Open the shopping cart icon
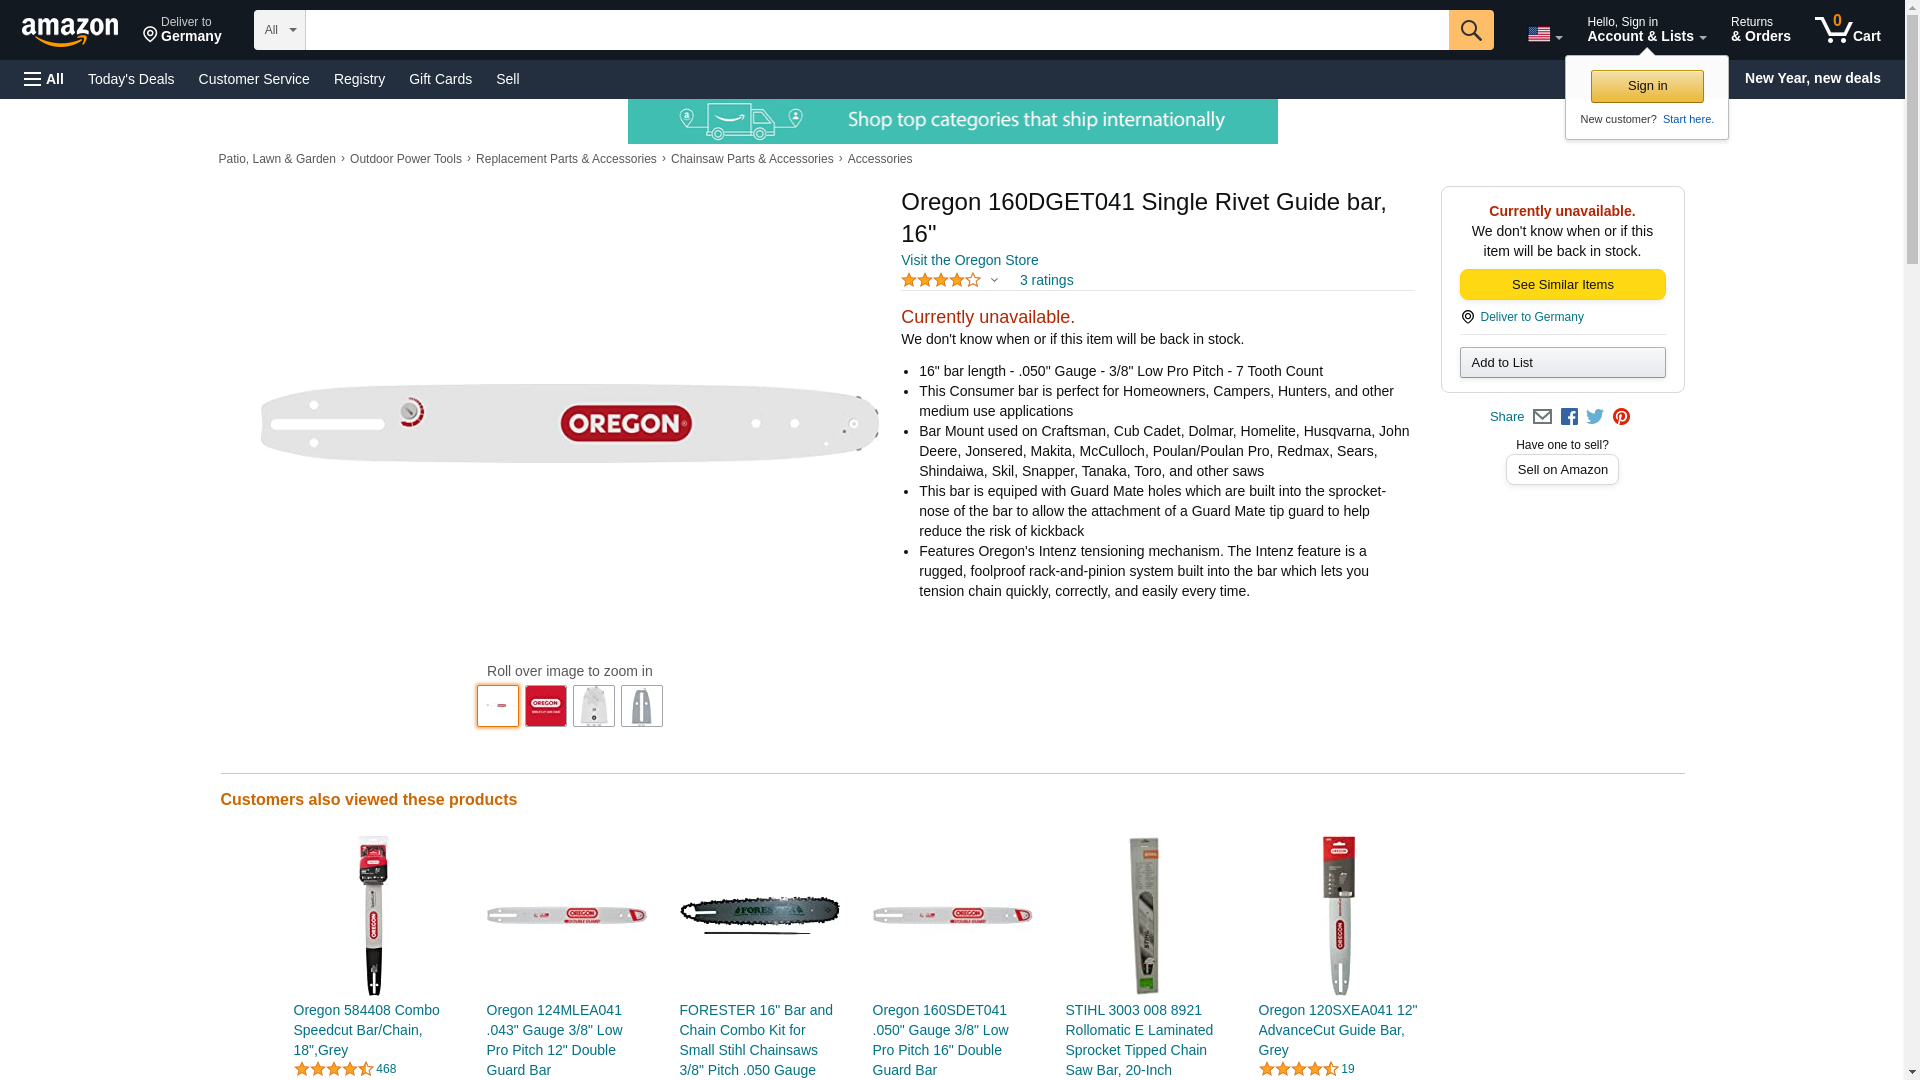The width and height of the screenshot is (1920, 1080). point(1847,30)
